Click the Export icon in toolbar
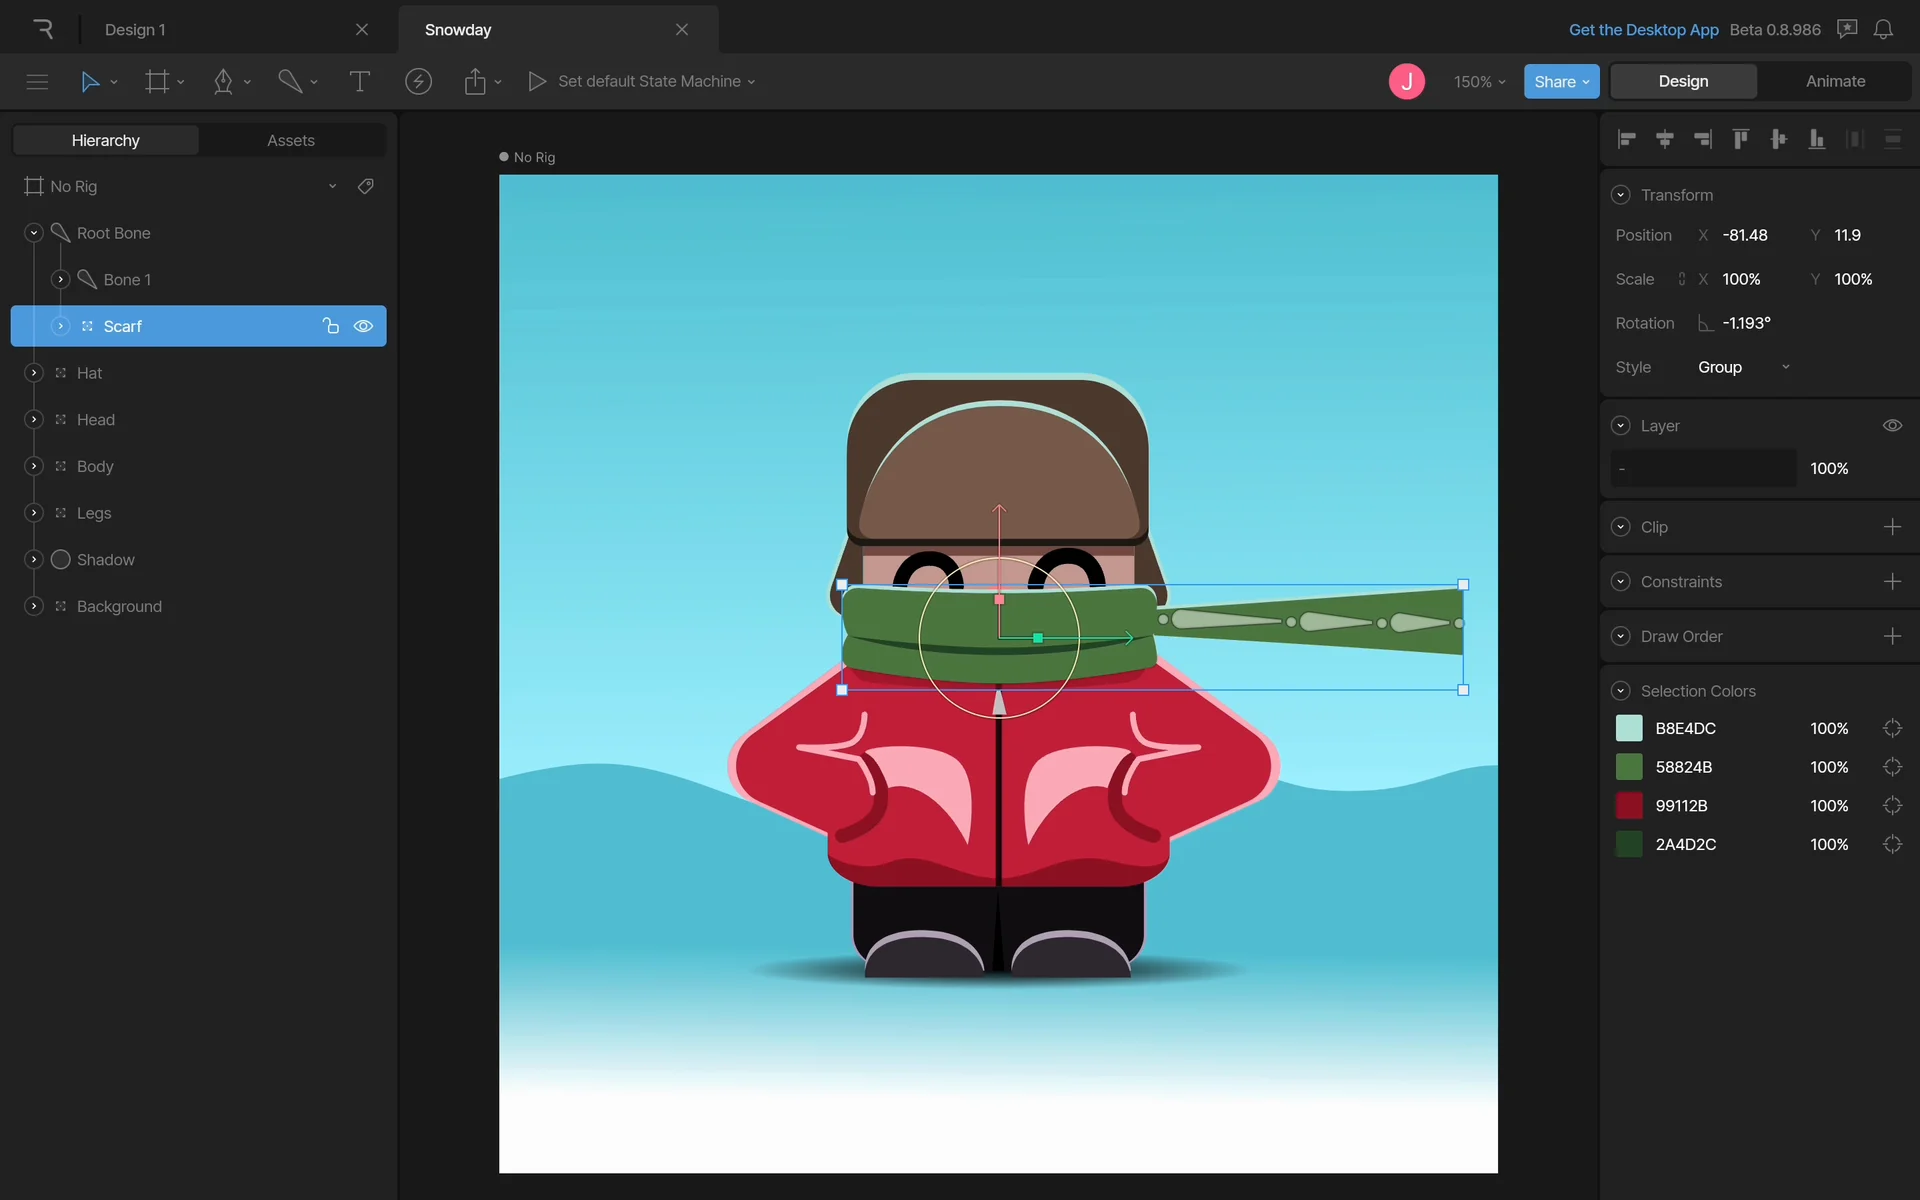This screenshot has height=1200, width=1920. pyautogui.click(x=475, y=81)
